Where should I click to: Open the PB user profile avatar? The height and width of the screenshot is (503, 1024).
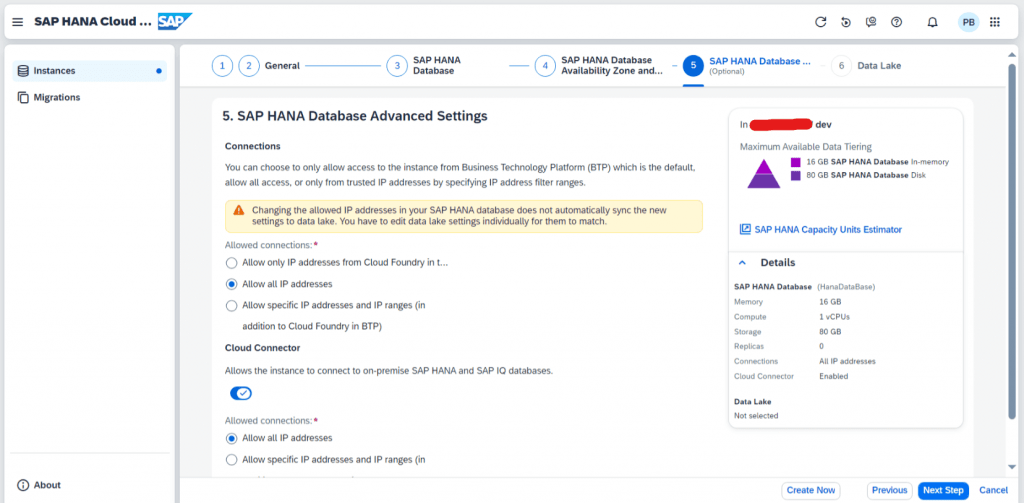point(968,22)
